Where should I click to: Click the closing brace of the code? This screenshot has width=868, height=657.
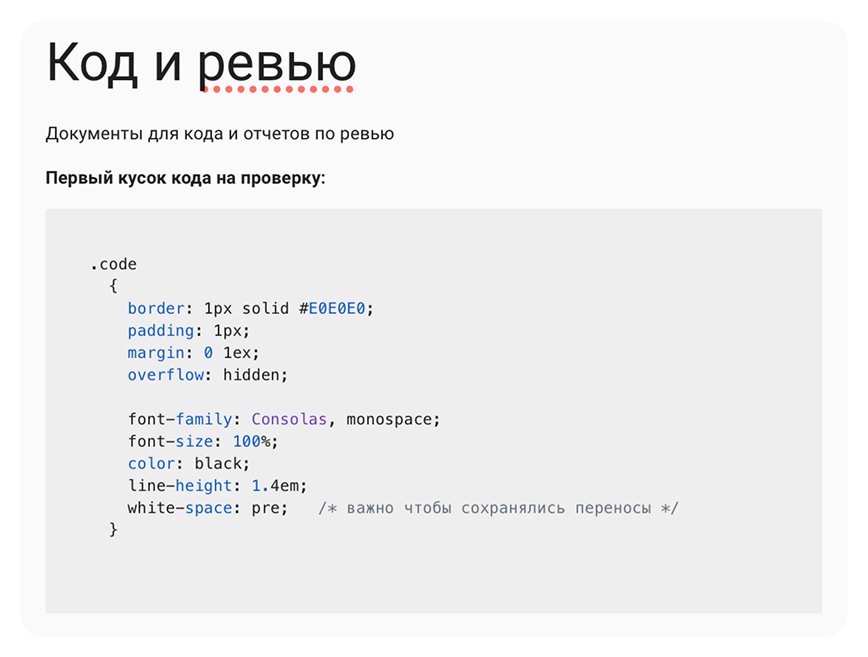[113, 530]
